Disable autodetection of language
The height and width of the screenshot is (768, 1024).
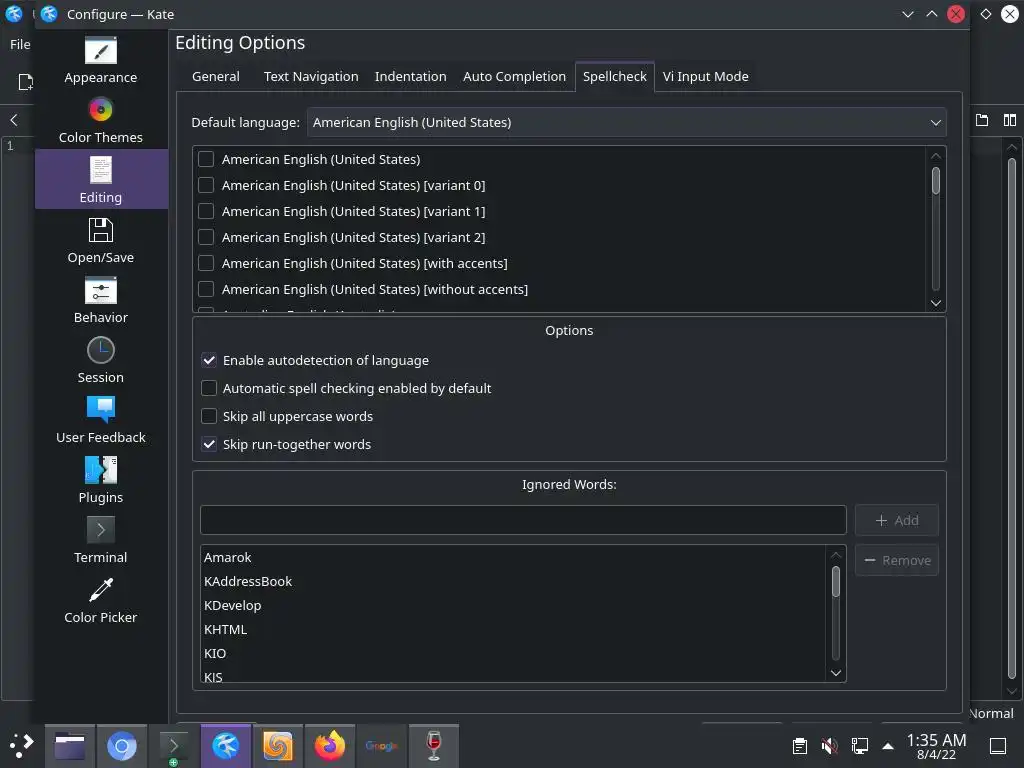coord(209,360)
